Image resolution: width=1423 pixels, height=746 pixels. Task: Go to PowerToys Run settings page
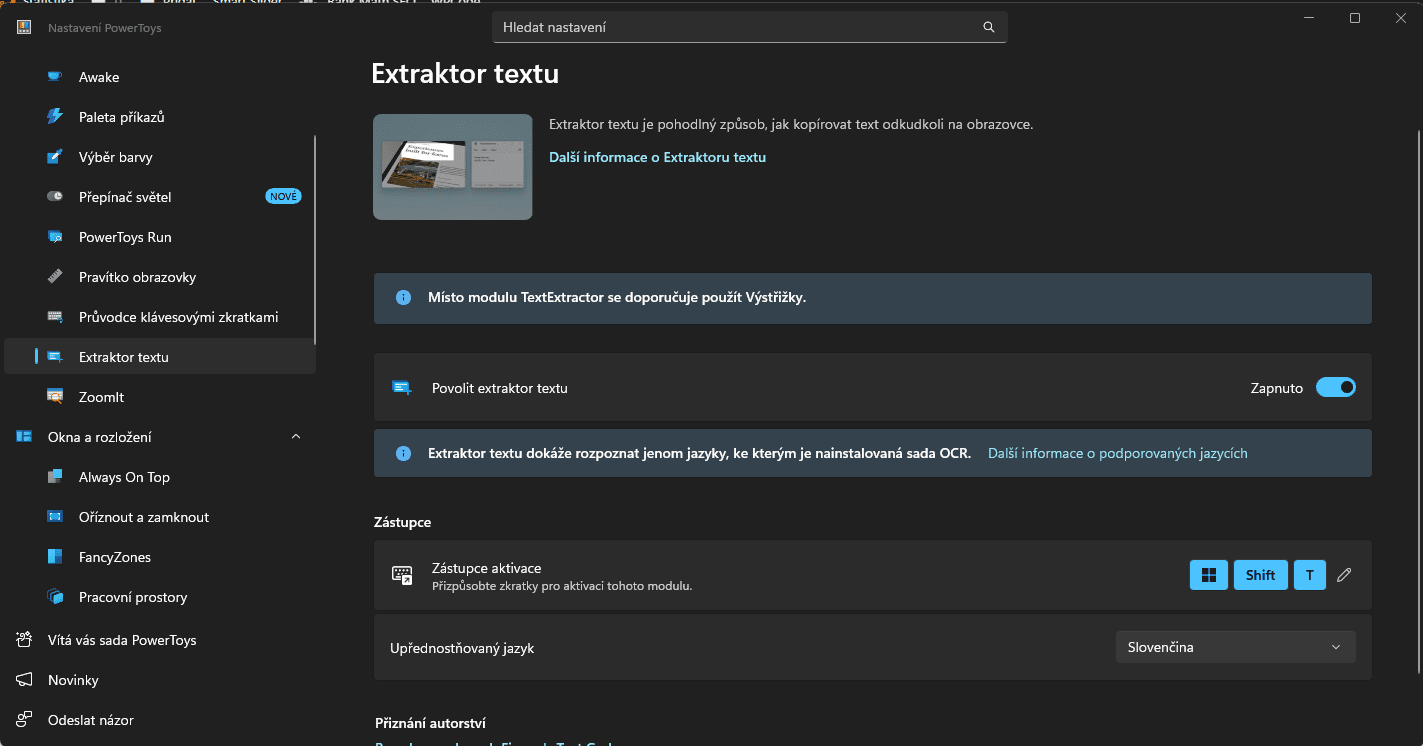tap(125, 237)
